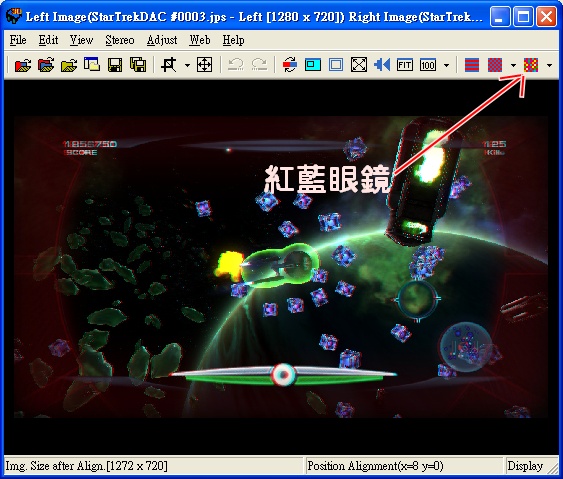563x479 pixels.
Task: Expand the dropdown beside the checkerboard mode icon
Action: pos(513,65)
